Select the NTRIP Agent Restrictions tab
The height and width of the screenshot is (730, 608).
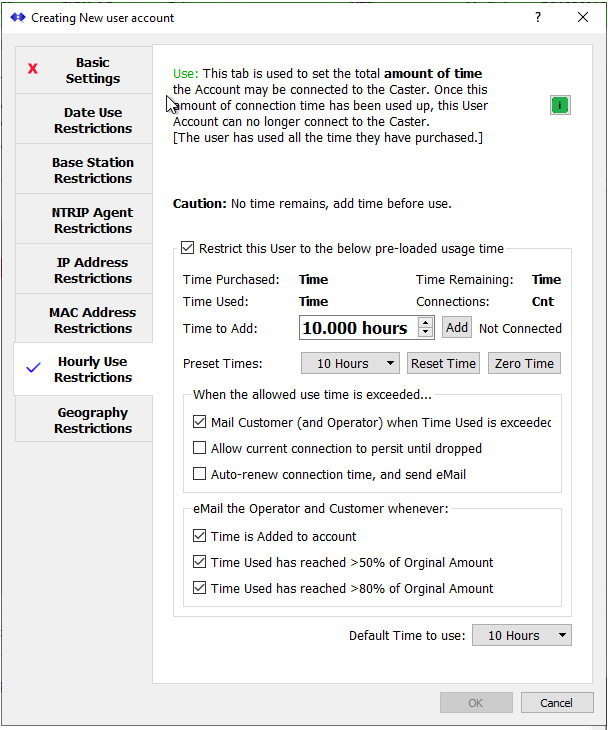click(x=92, y=220)
